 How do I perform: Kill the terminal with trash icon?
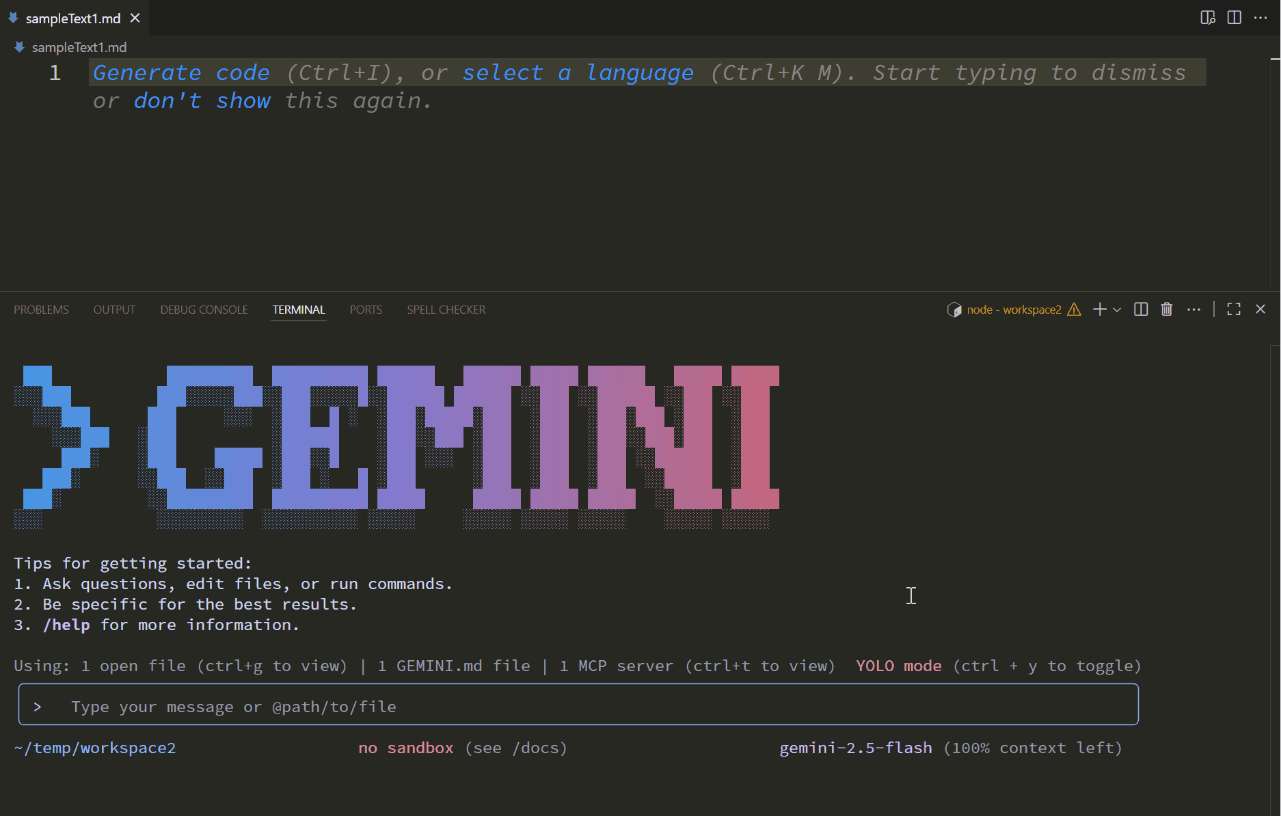(1166, 310)
